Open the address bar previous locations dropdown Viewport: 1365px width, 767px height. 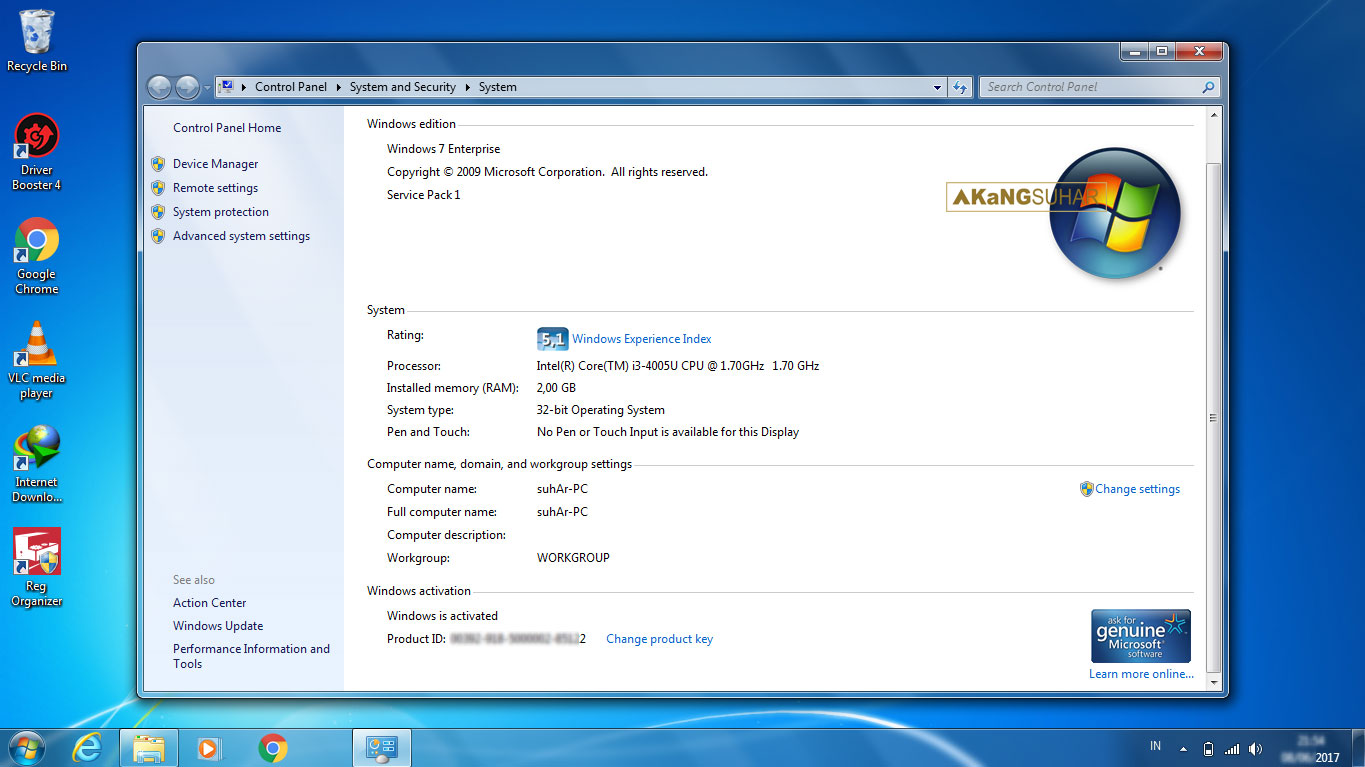point(937,87)
